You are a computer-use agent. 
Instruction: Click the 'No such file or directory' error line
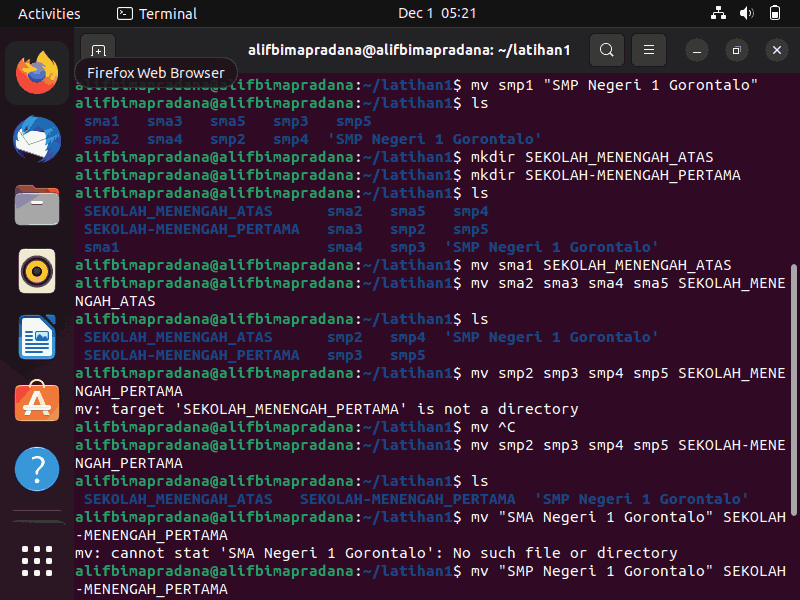click(x=376, y=553)
